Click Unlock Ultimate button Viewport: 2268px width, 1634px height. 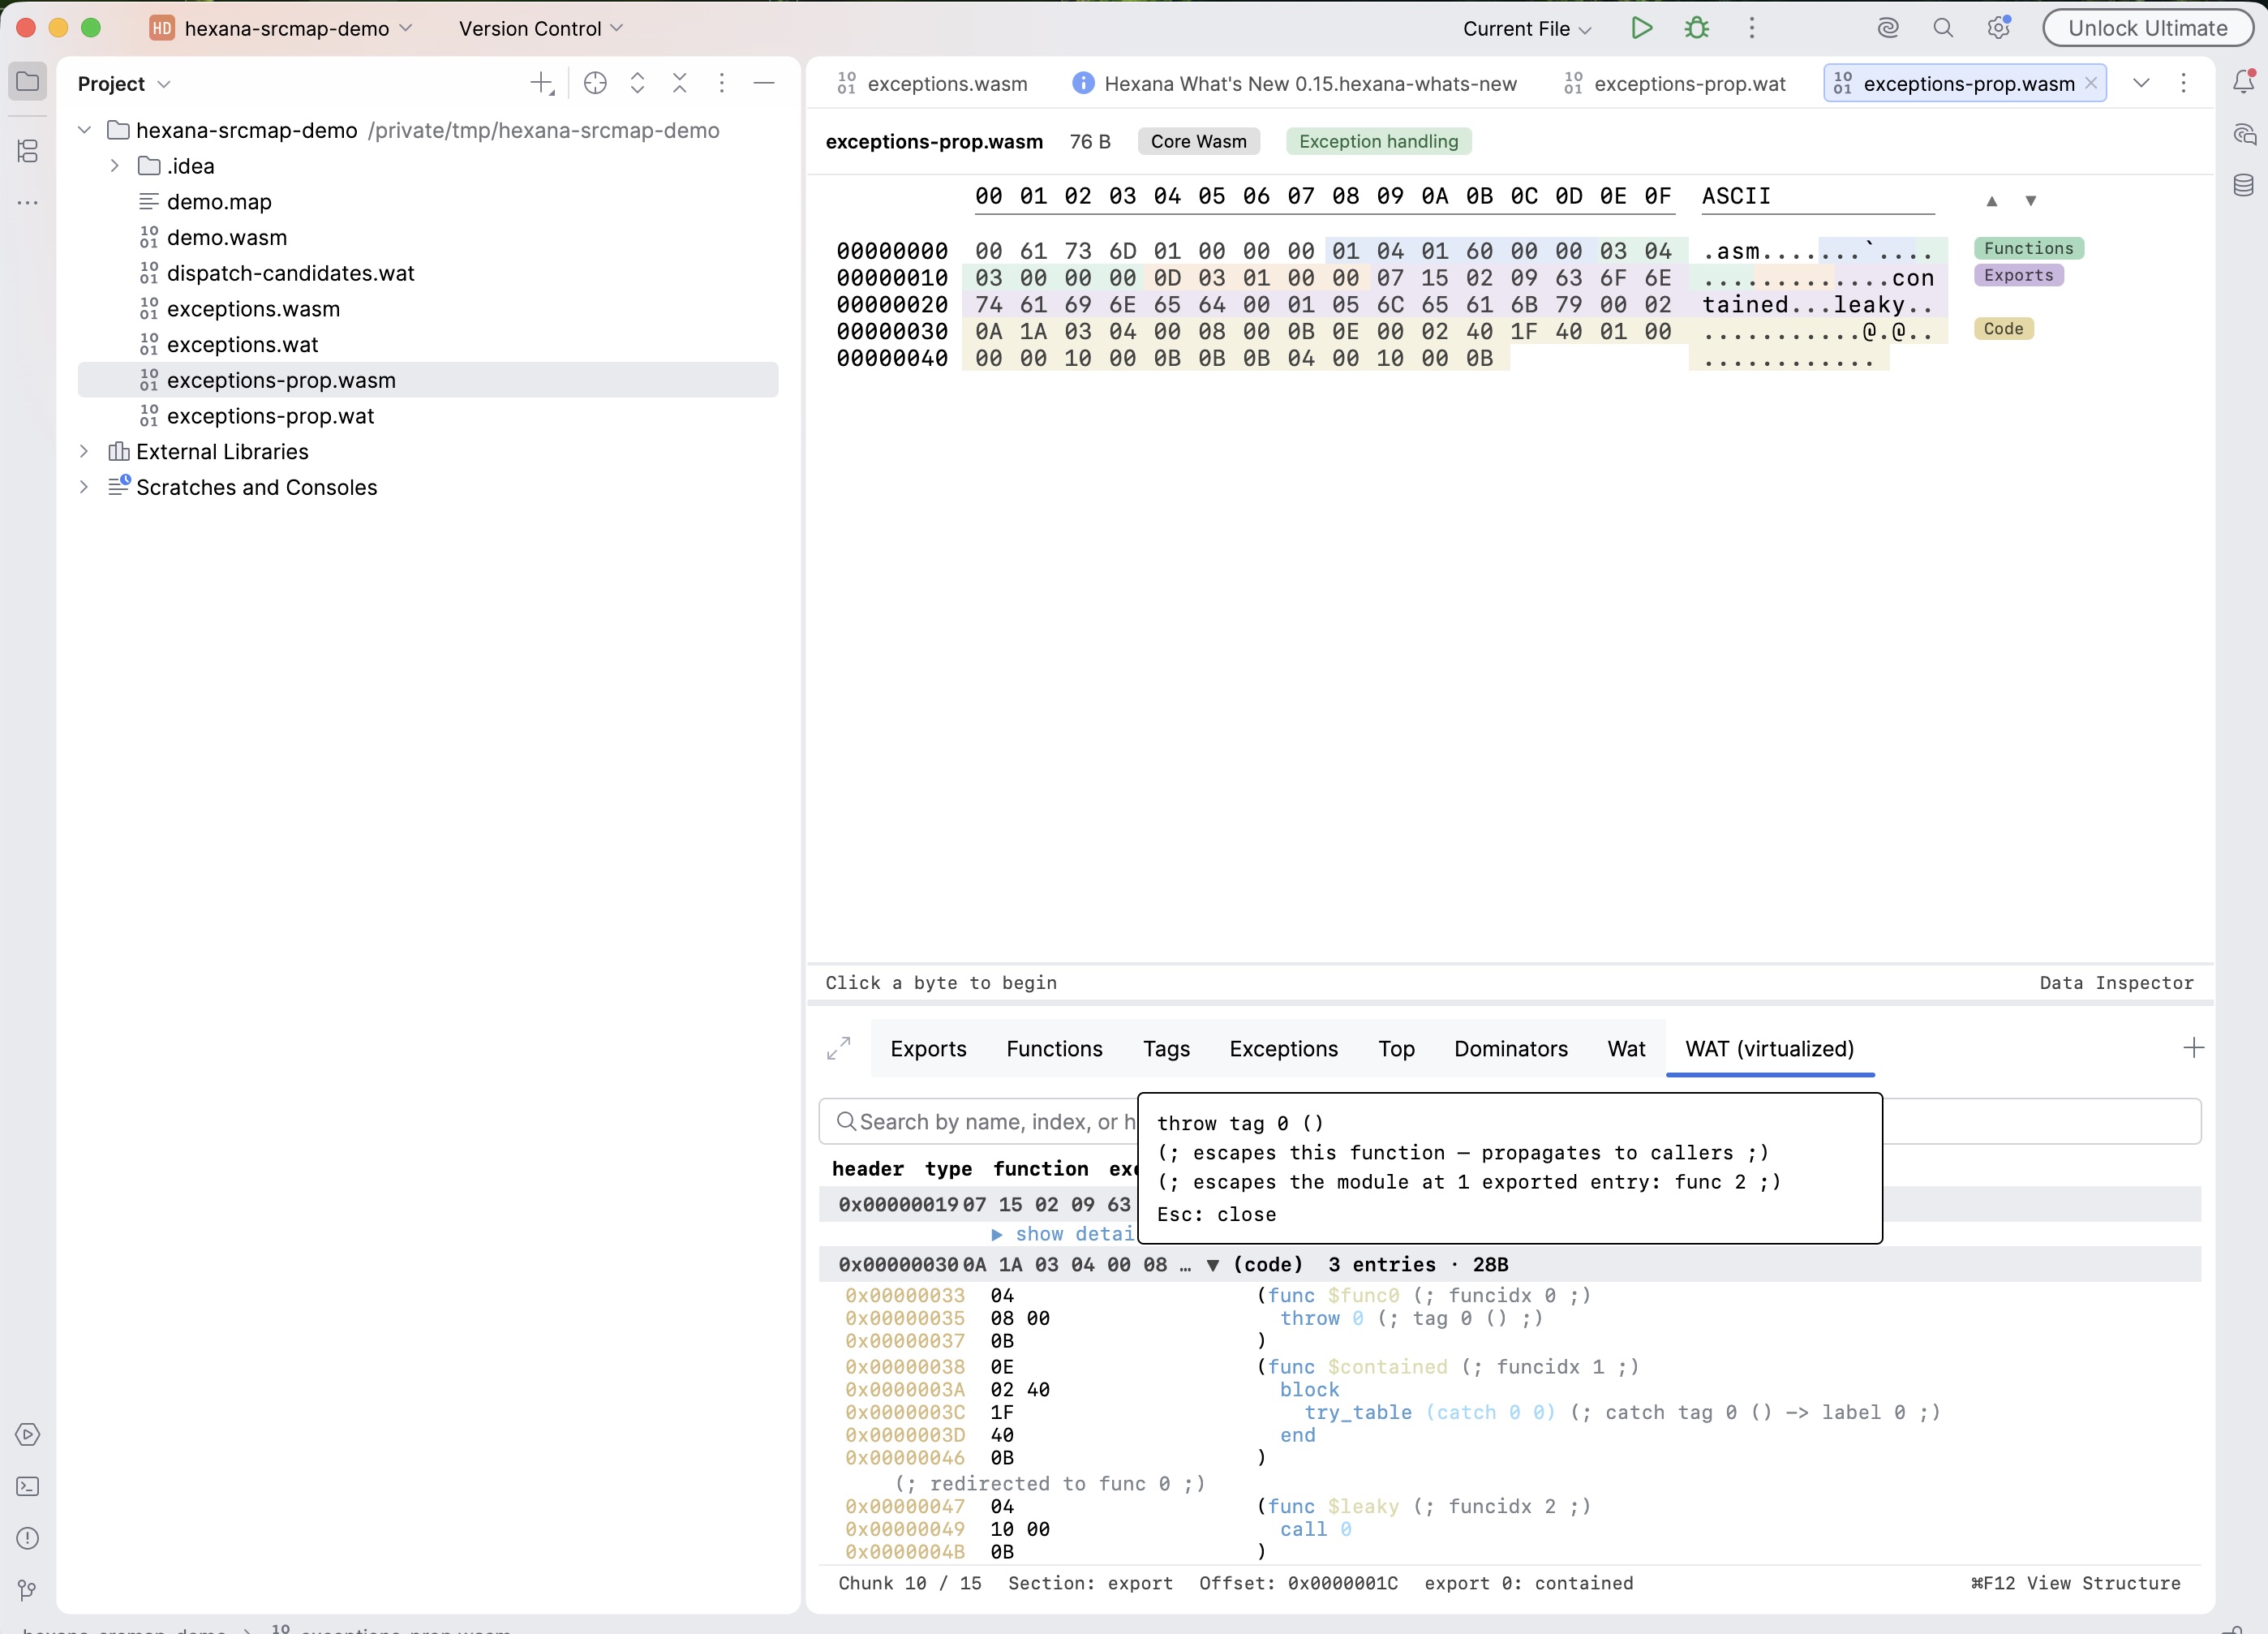(x=2147, y=28)
